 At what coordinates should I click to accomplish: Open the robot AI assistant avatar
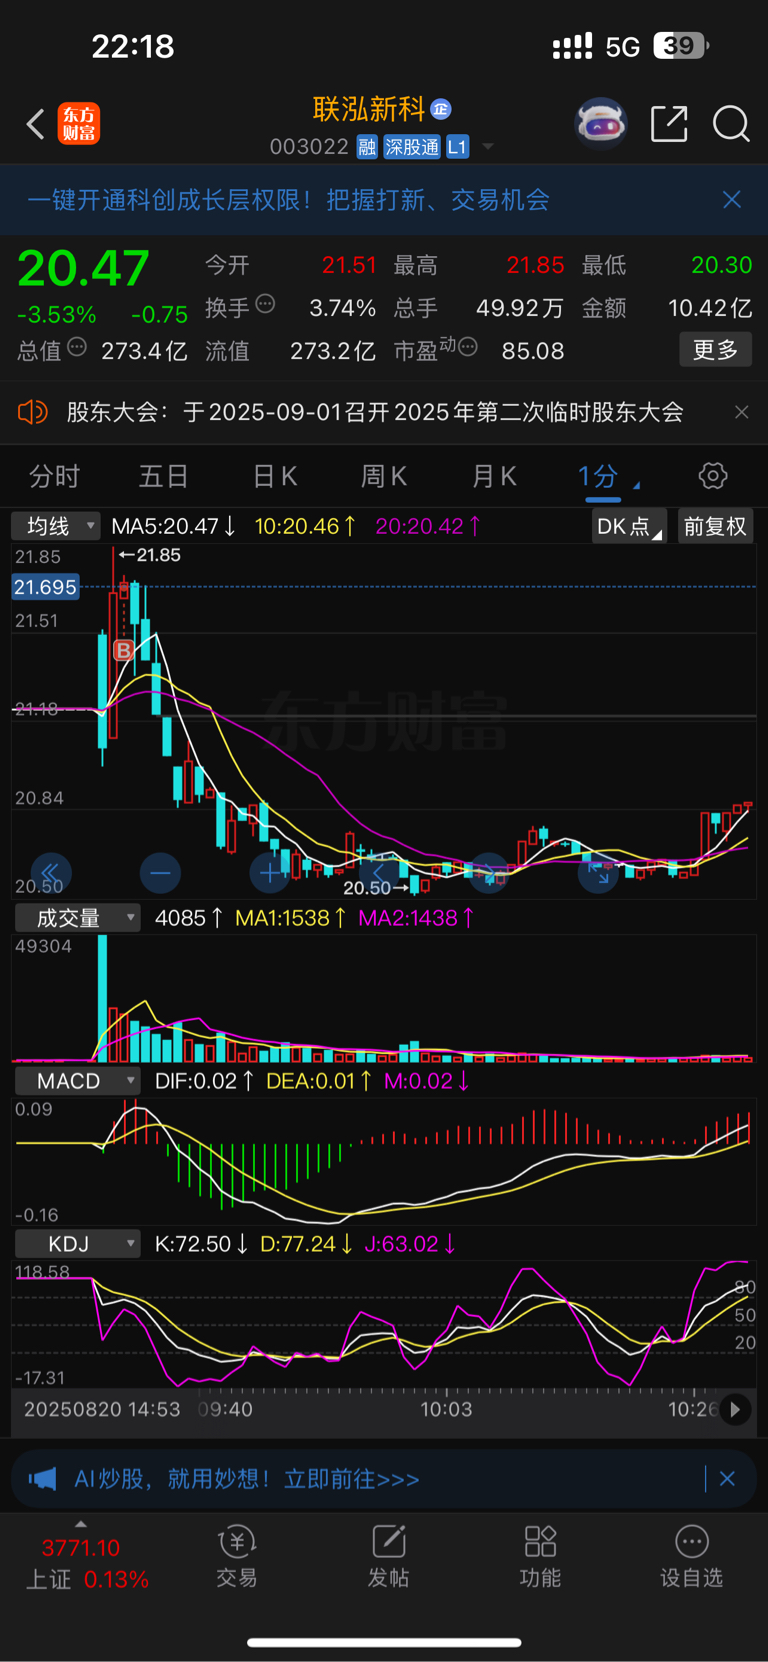[x=600, y=124]
